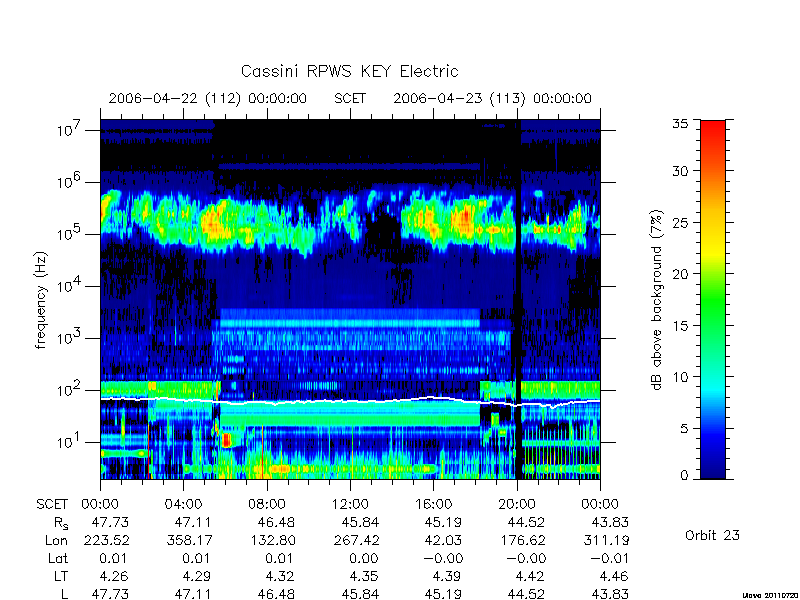The width and height of the screenshot is (800, 600).
Task: Click the 12:00 time label
Action: point(350,505)
